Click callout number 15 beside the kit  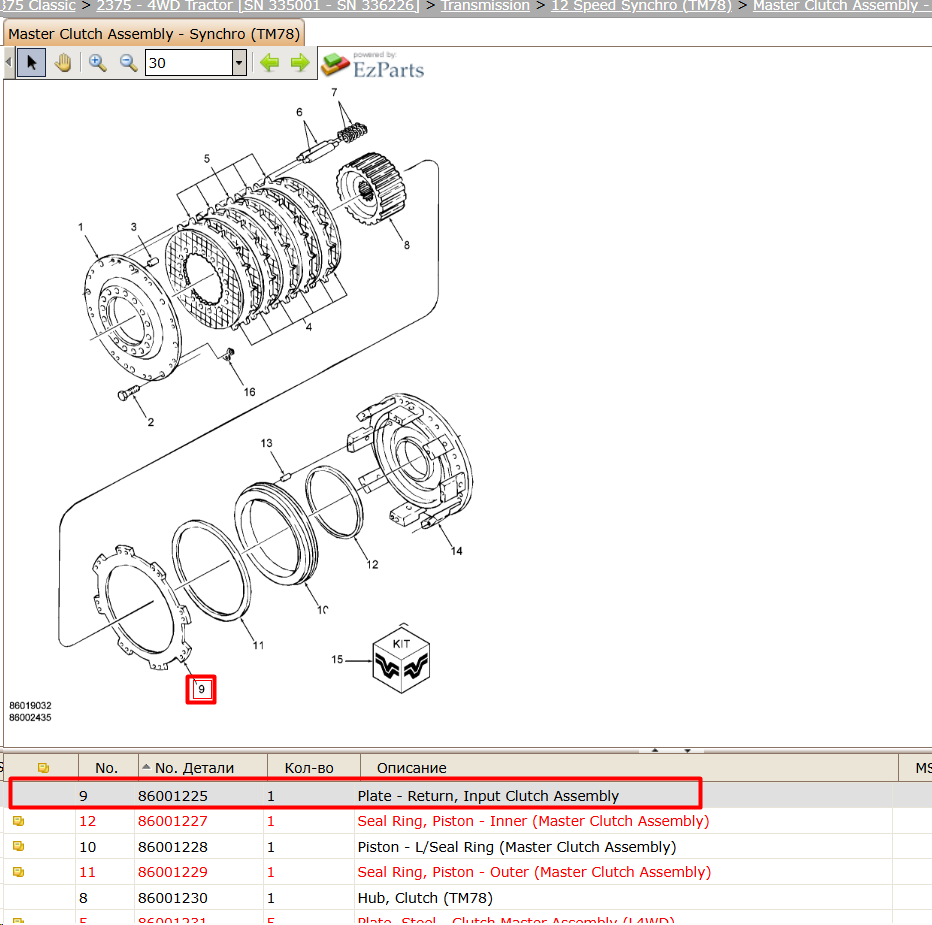pos(337,659)
